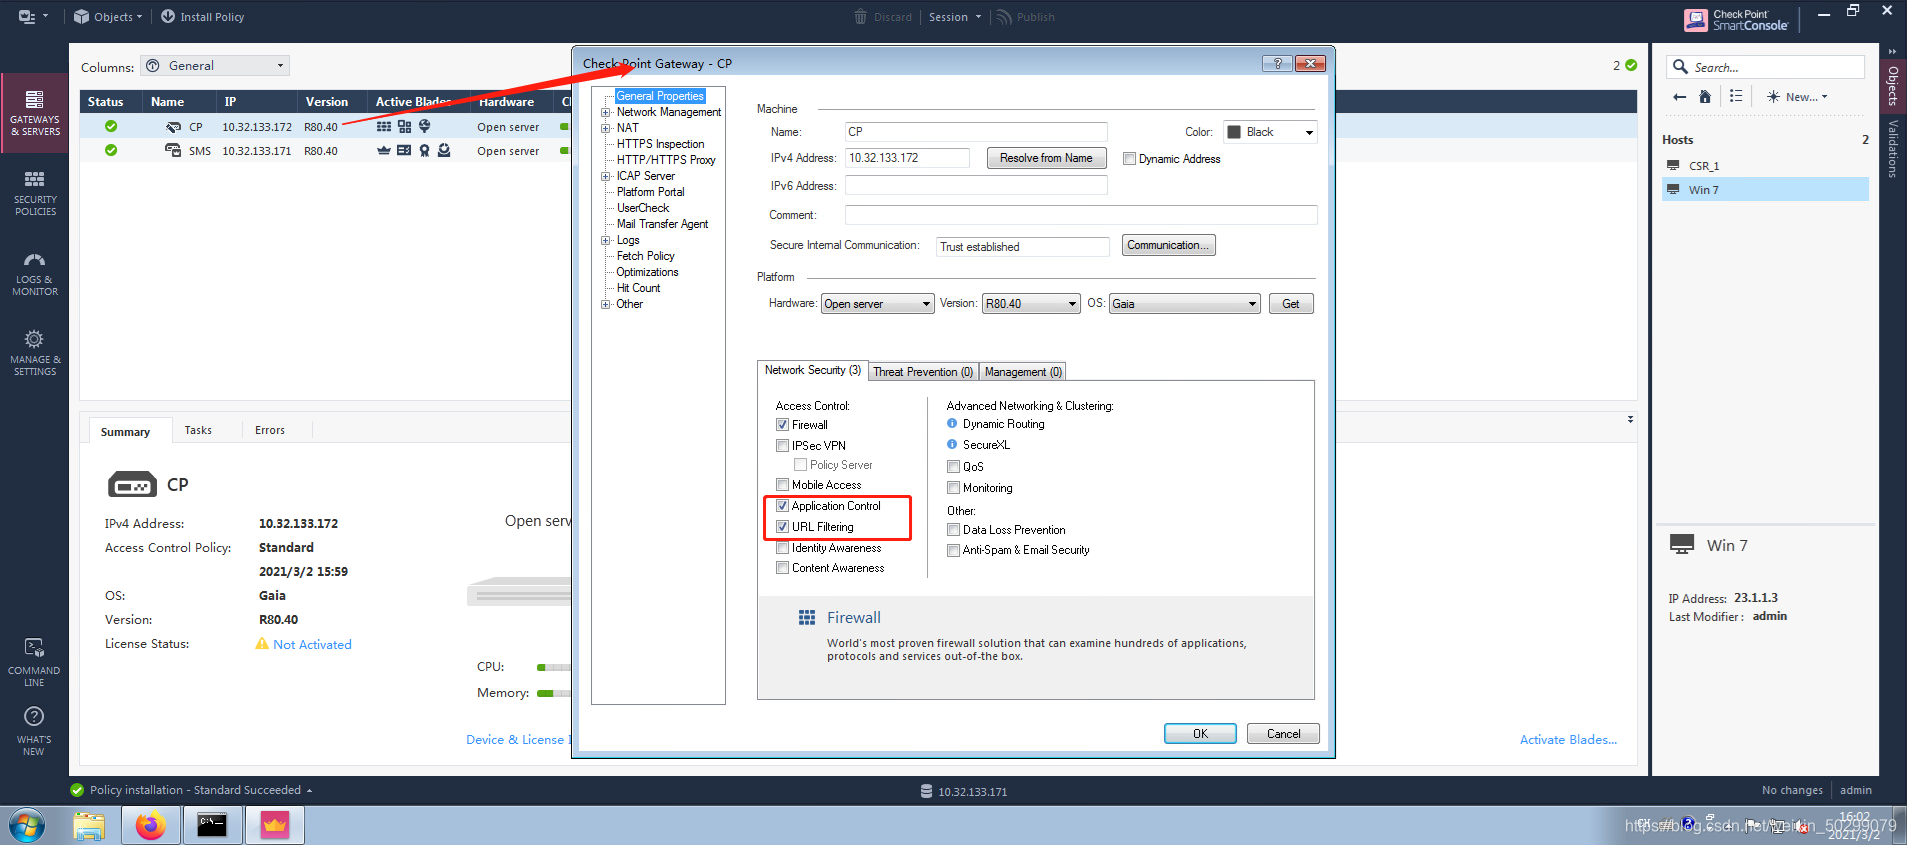Click the crown management blade icon in SMS row
1907x845 pixels.
(384, 151)
